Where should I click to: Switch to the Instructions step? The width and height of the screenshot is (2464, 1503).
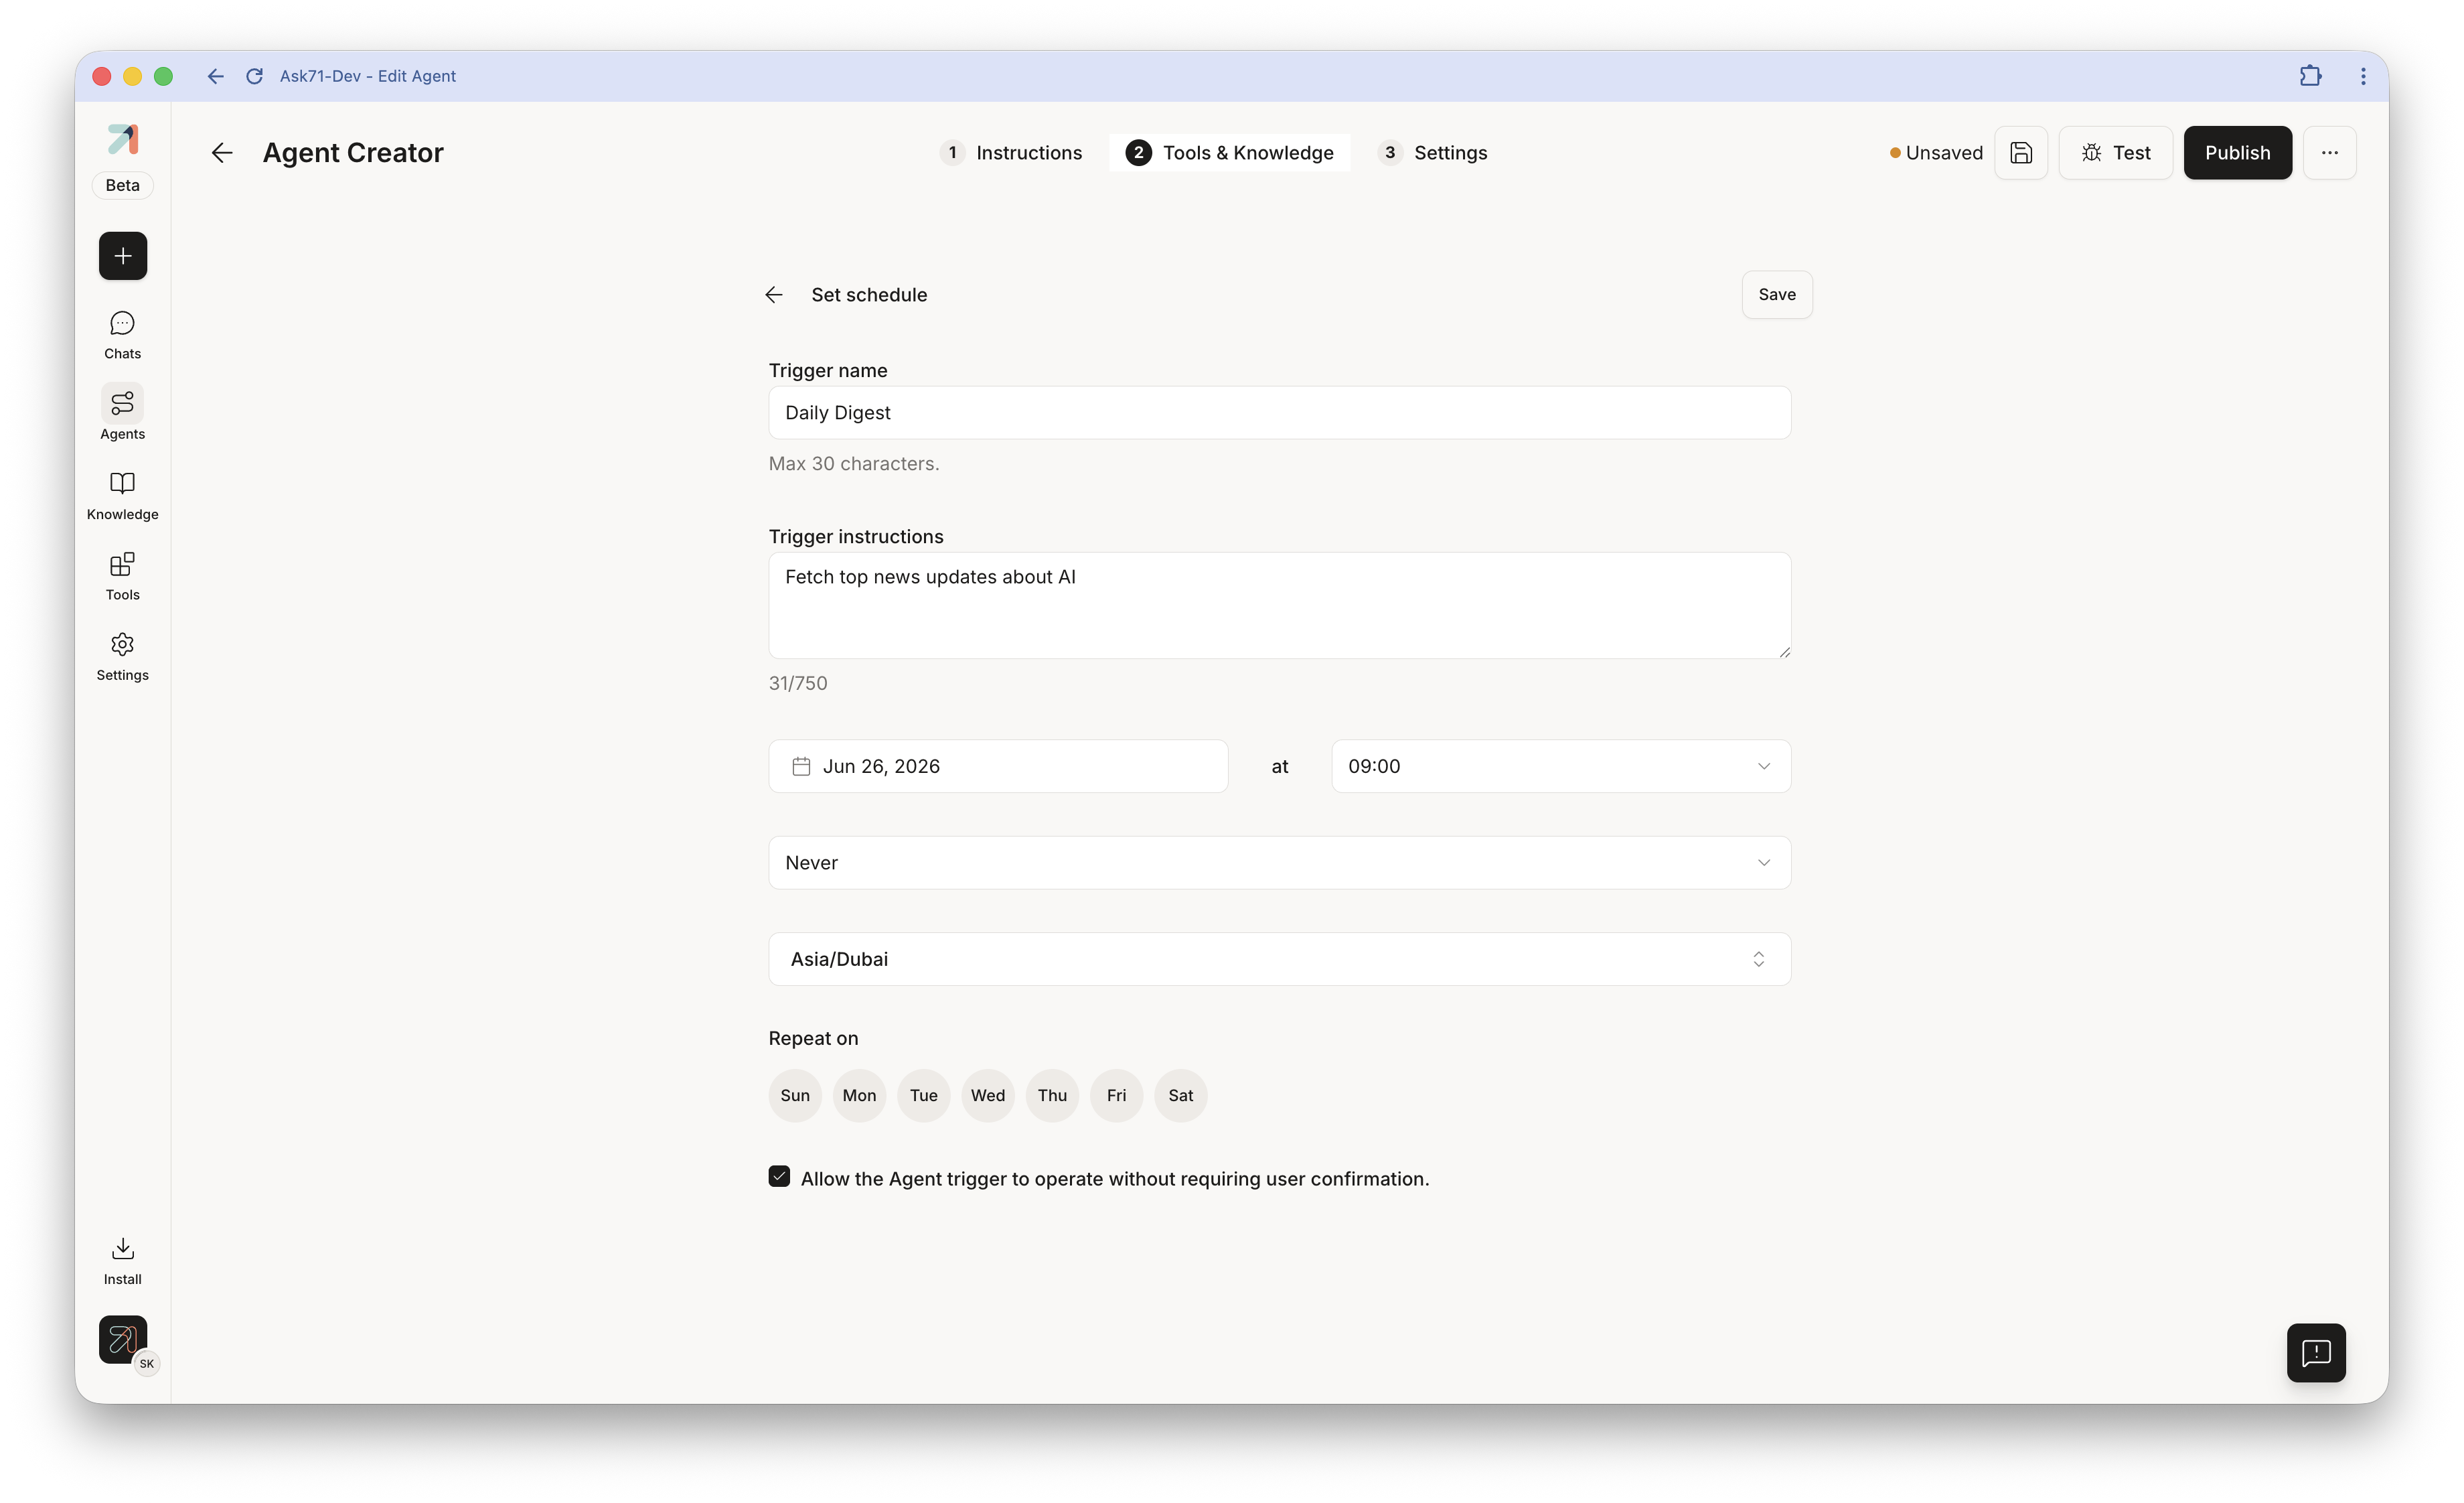click(x=1011, y=153)
